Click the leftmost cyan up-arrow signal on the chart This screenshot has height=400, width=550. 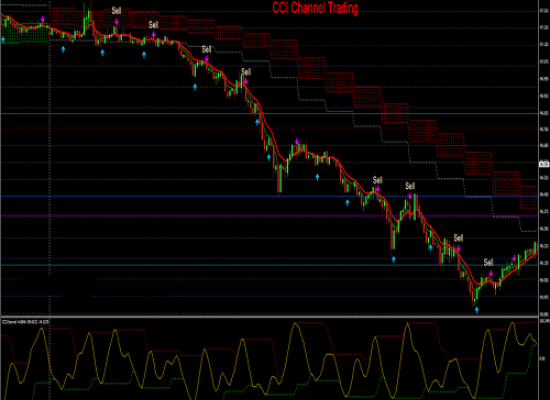coord(3,40)
